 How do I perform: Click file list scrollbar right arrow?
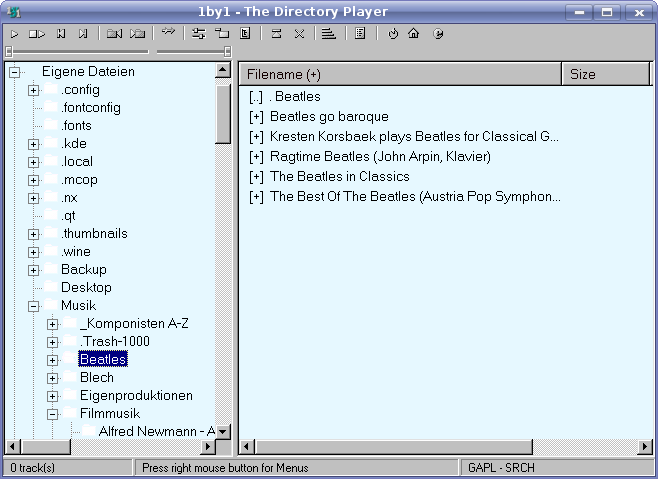tap(645, 447)
